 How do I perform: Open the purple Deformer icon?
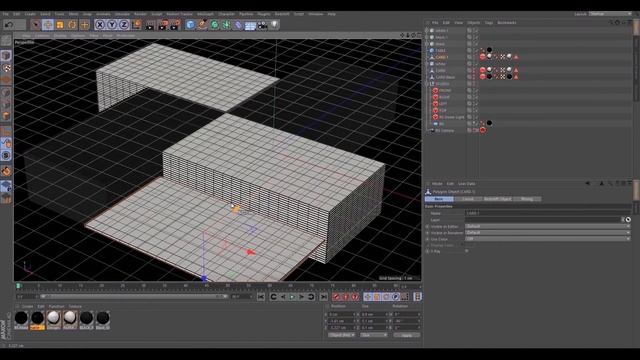coord(238,25)
